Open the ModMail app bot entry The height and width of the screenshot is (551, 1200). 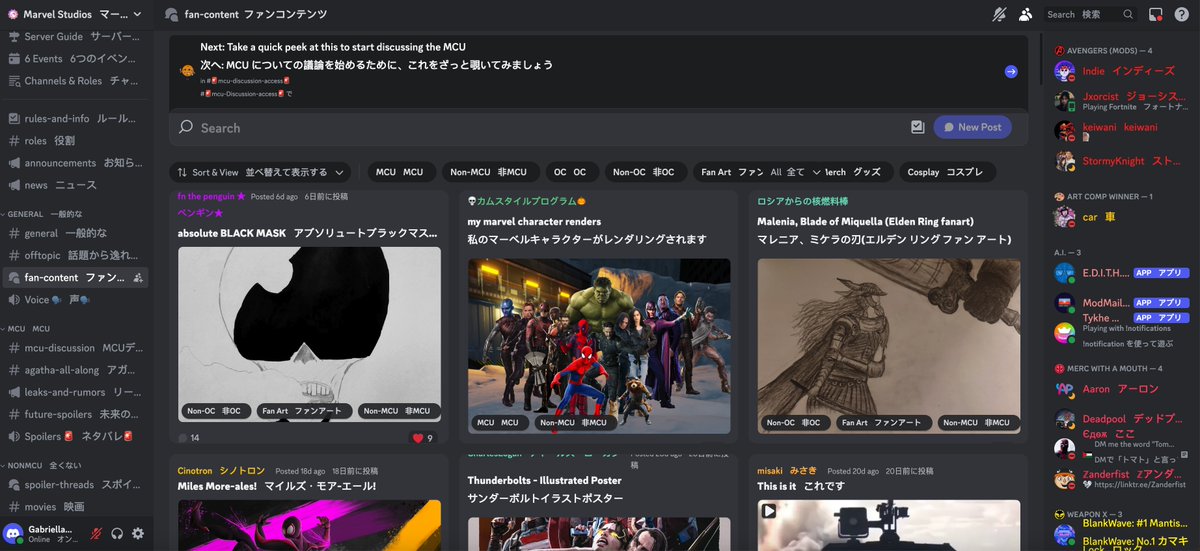1119,302
